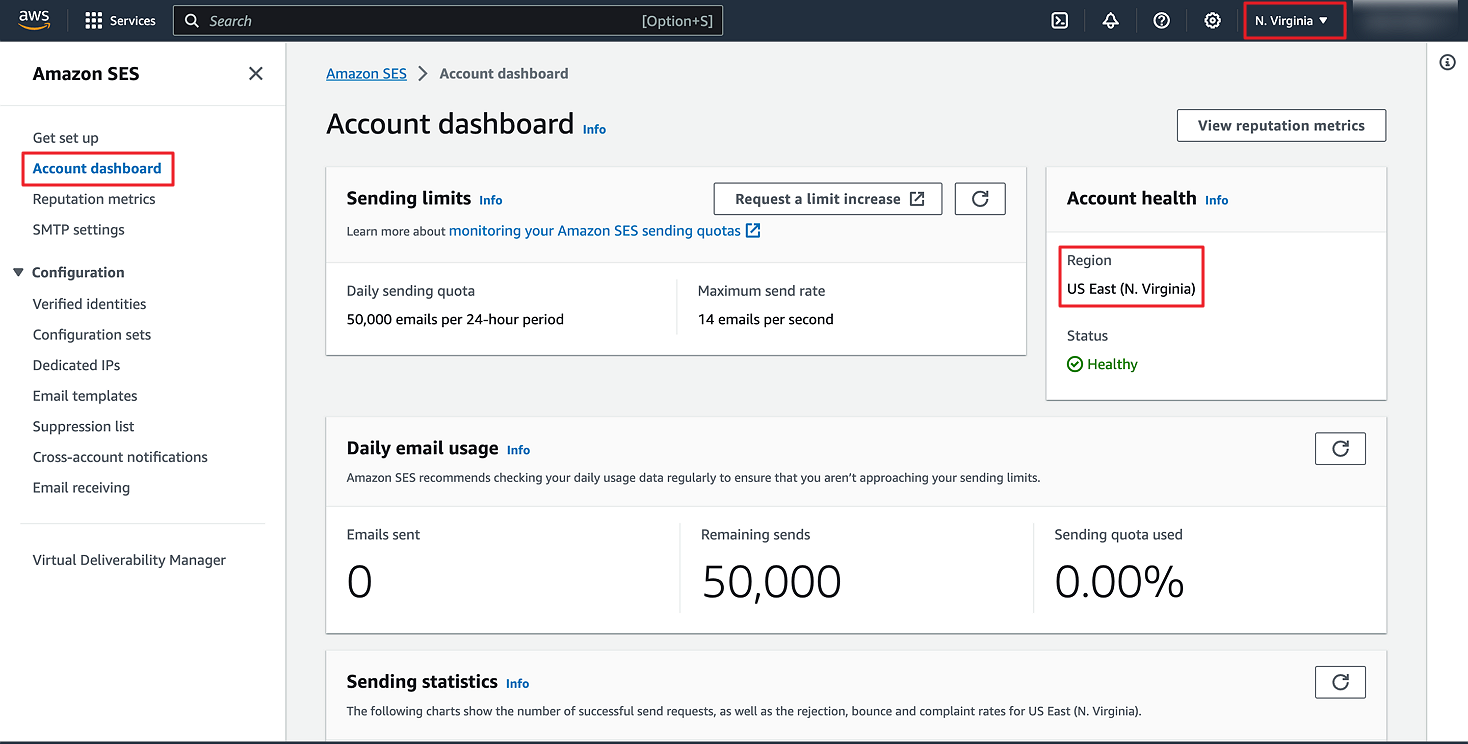Launch CloudShell from the top bar
This screenshot has height=744, width=1468.
click(x=1060, y=20)
